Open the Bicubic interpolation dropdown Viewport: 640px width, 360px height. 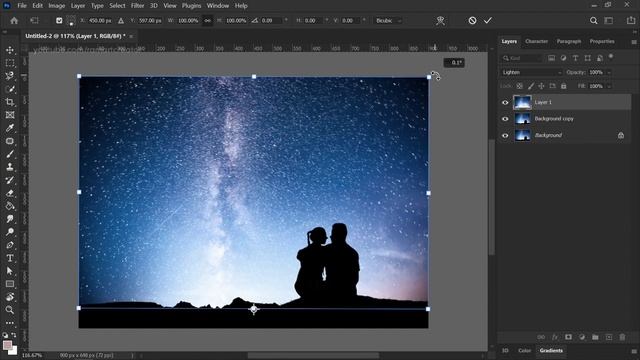(x=388, y=20)
